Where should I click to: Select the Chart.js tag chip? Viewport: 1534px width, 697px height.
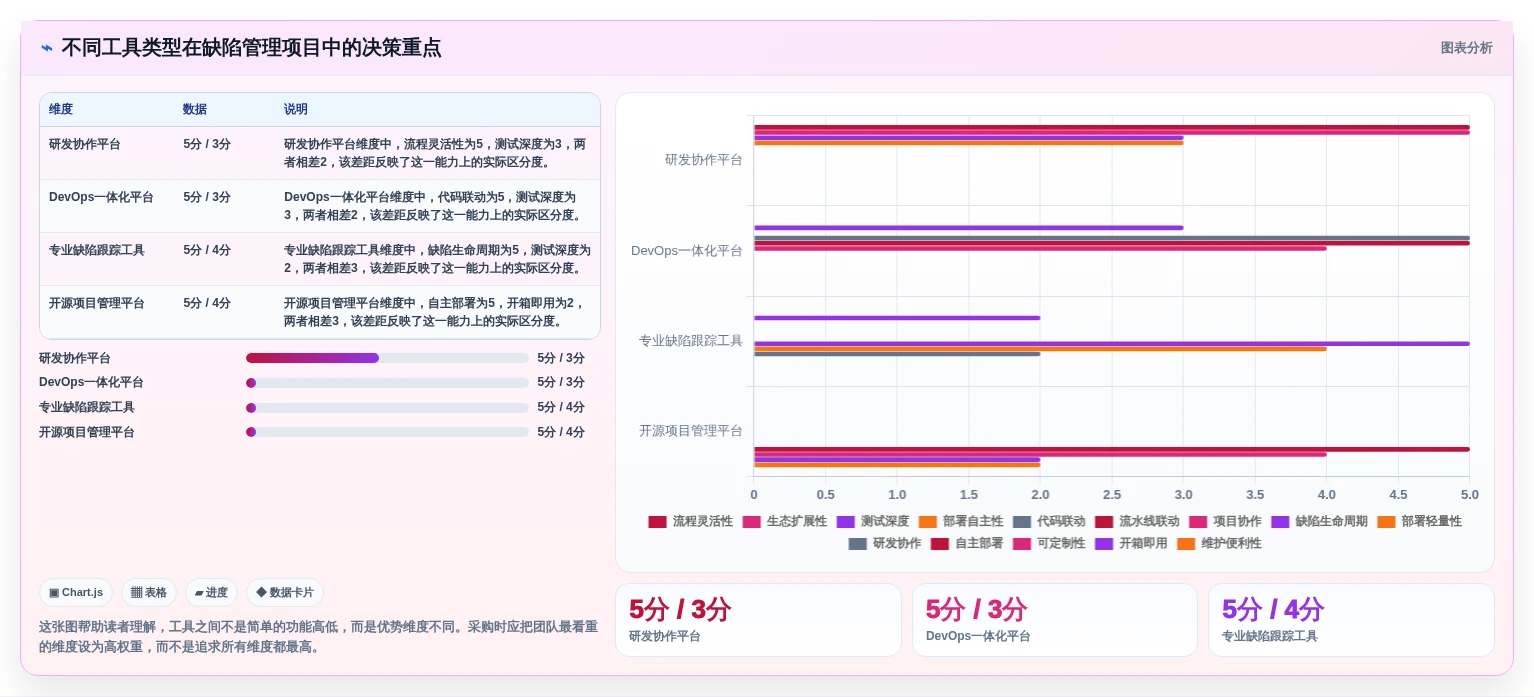click(76, 592)
